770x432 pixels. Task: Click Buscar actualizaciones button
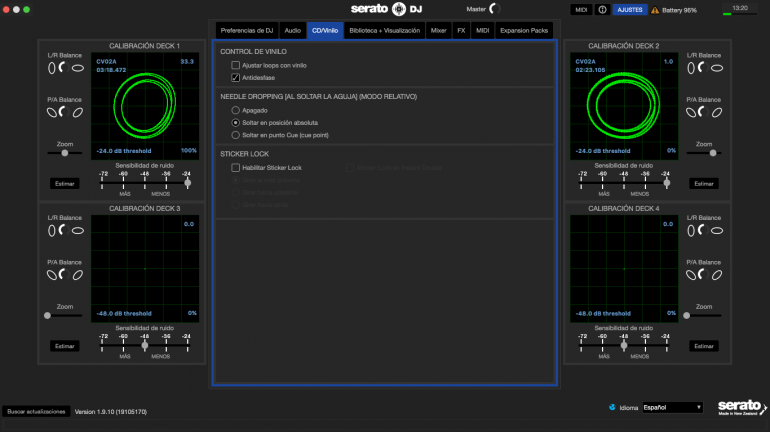pyautogui.click(x=36, y=411)
